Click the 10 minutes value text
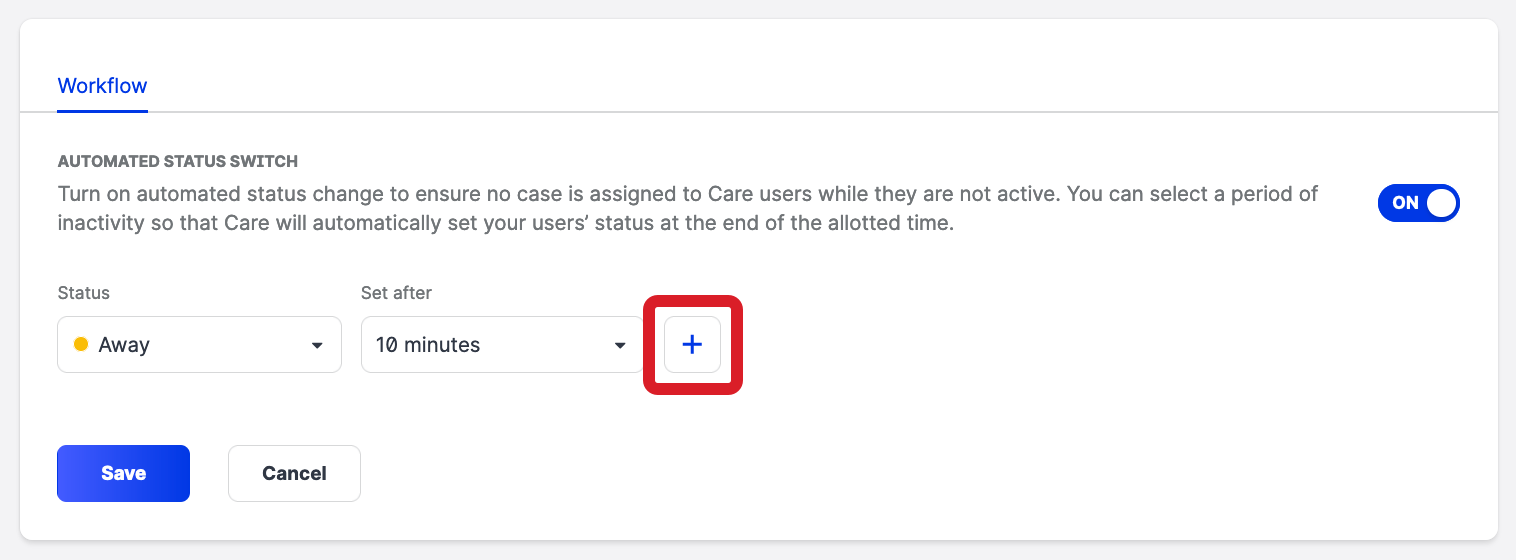 click(x=428, y=345)
